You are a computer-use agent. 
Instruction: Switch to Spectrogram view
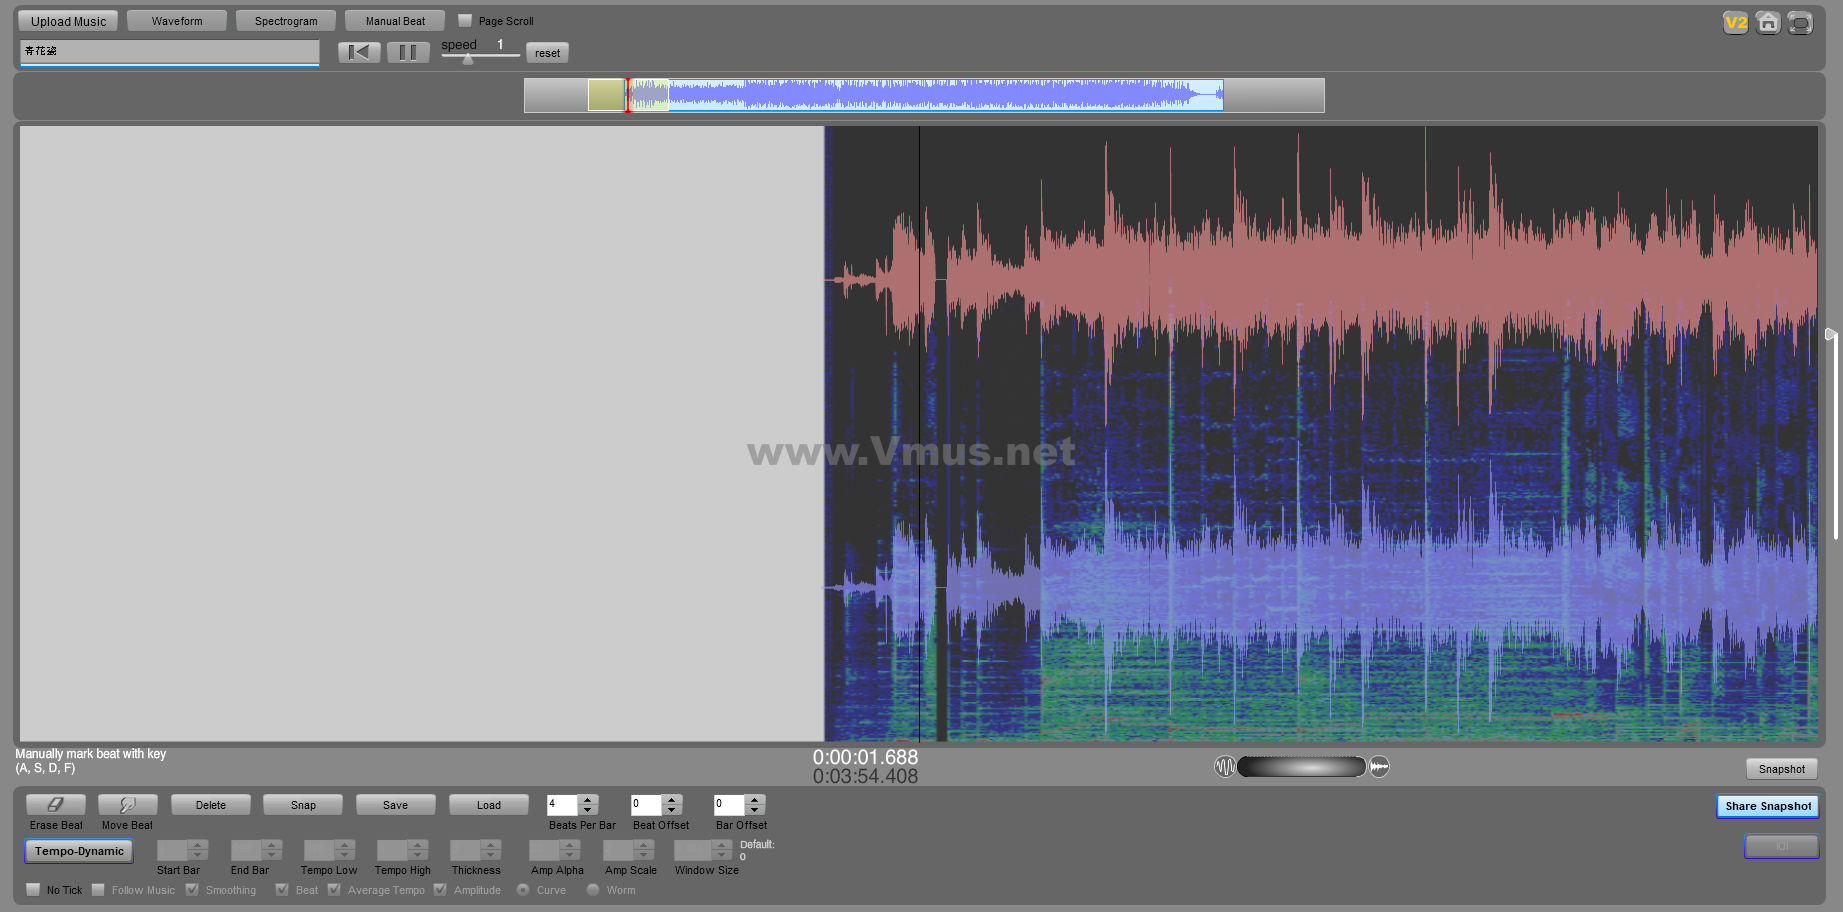286,21
